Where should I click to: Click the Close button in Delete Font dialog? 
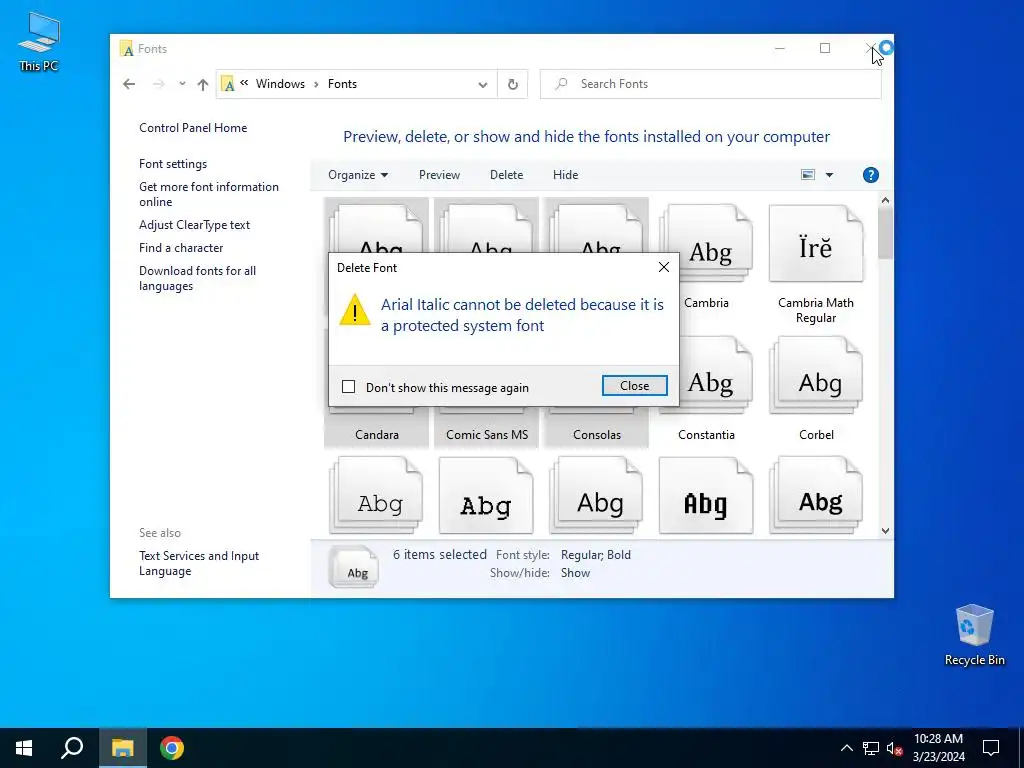pyautogui.click(x=634, y=386)
